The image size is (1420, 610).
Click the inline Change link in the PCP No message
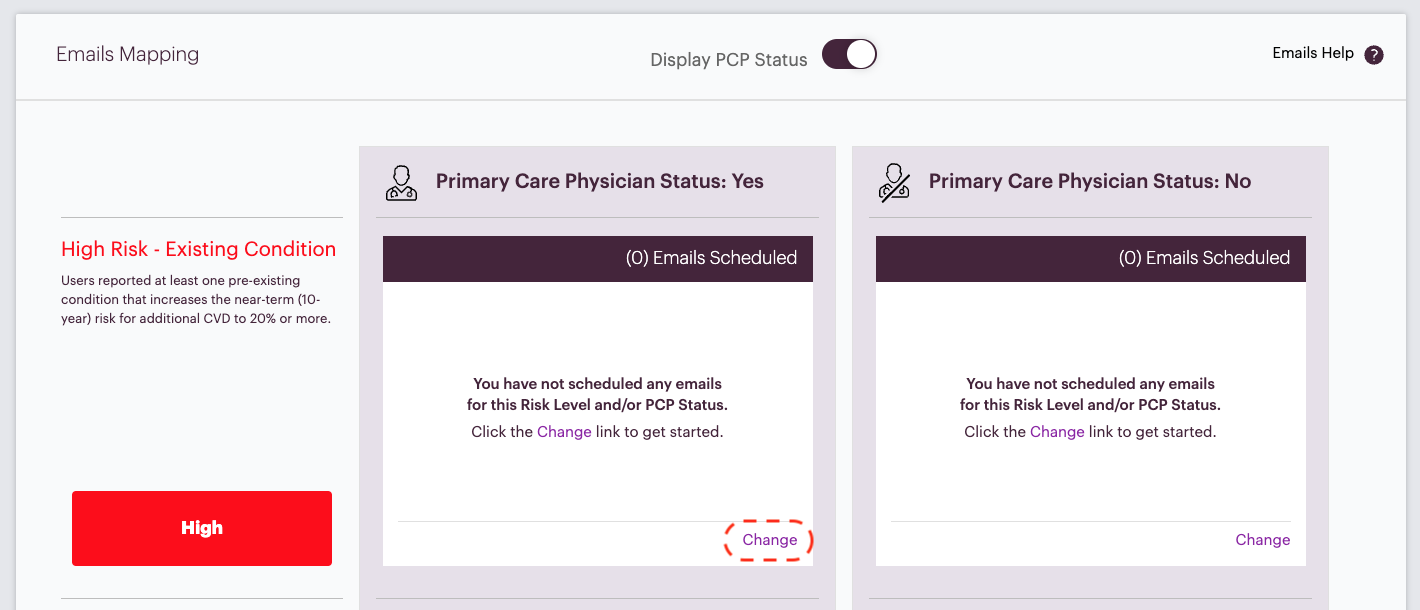coord(1057,432)
